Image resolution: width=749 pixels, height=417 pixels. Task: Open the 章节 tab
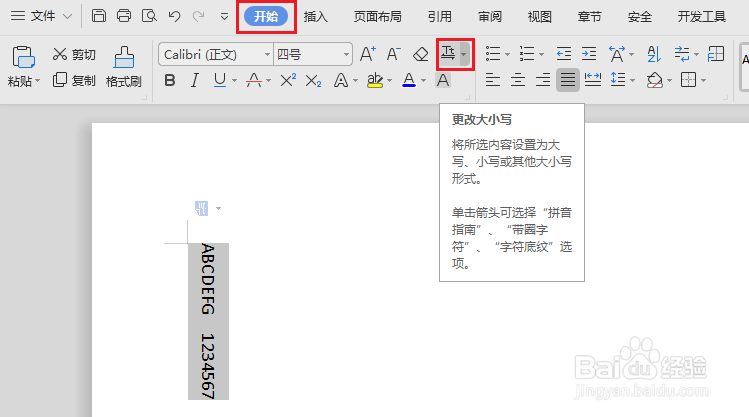tap(589, 17)
